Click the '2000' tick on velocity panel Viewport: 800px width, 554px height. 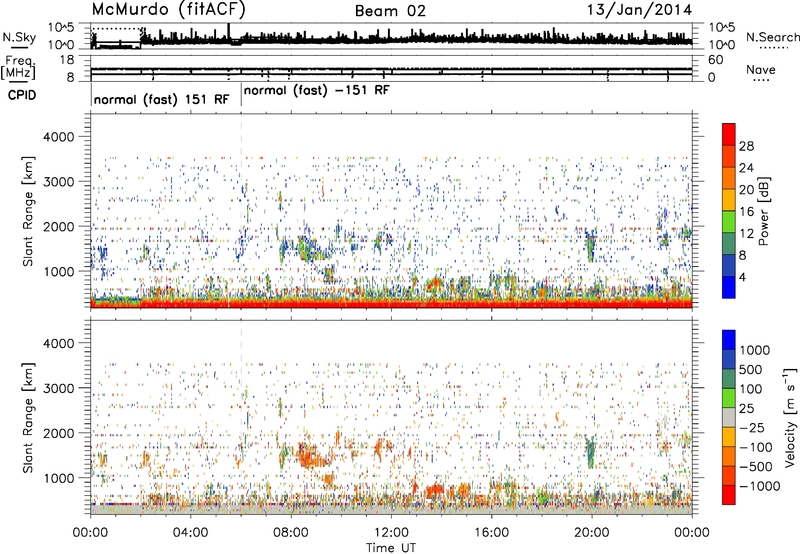pos(59,433)
